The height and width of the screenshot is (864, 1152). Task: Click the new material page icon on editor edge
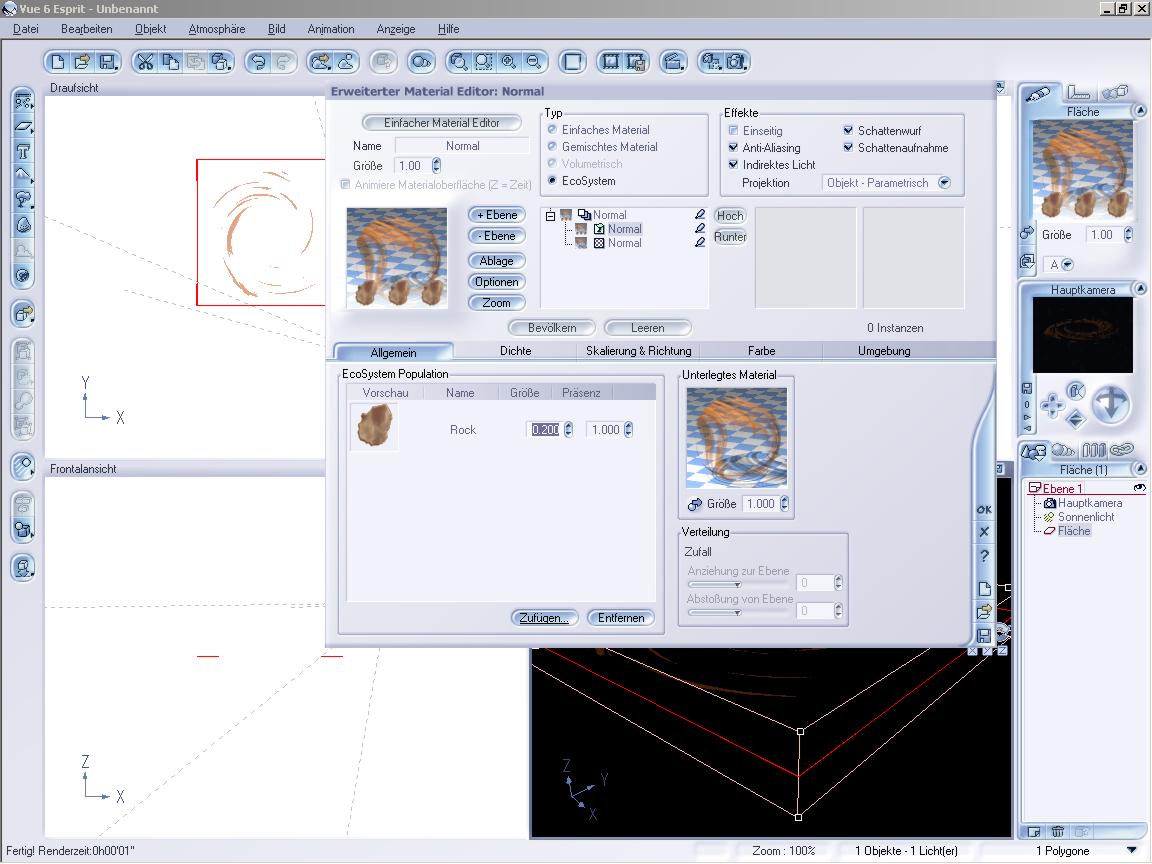point(984,588)
